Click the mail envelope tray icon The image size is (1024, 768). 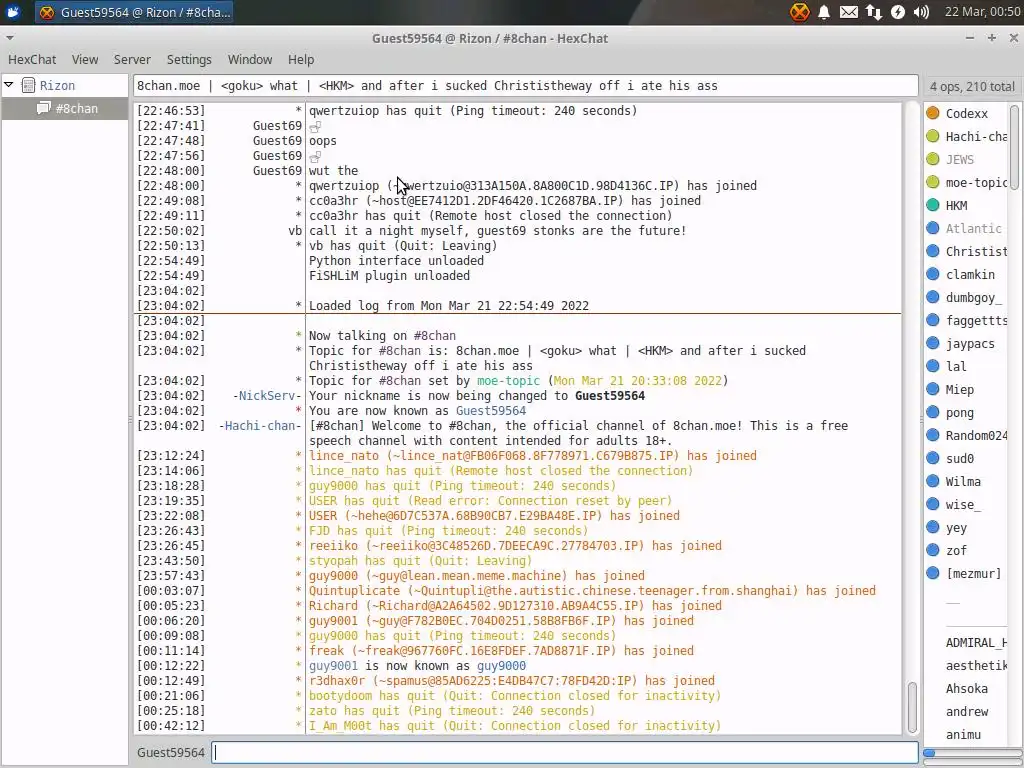(848, 12)
